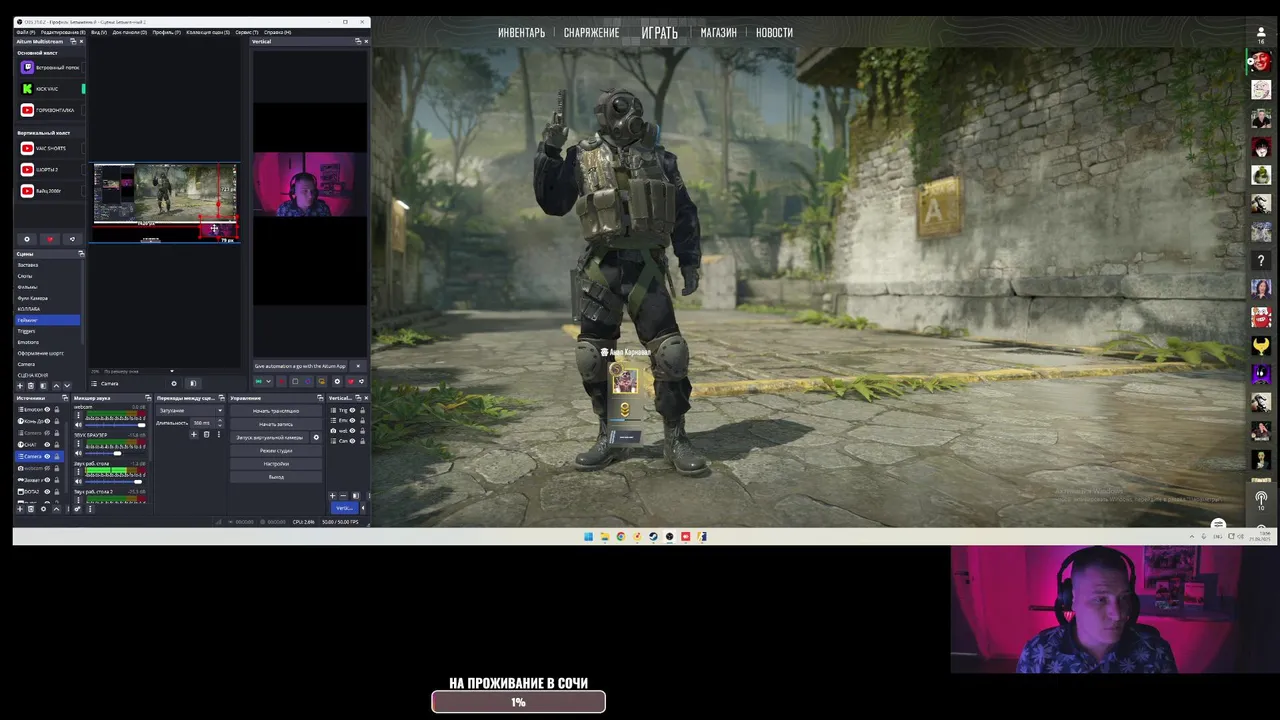This screenshot has width=1280, height=720.
Task: Open virtual camera settings gear
Action: click(316, 437)
